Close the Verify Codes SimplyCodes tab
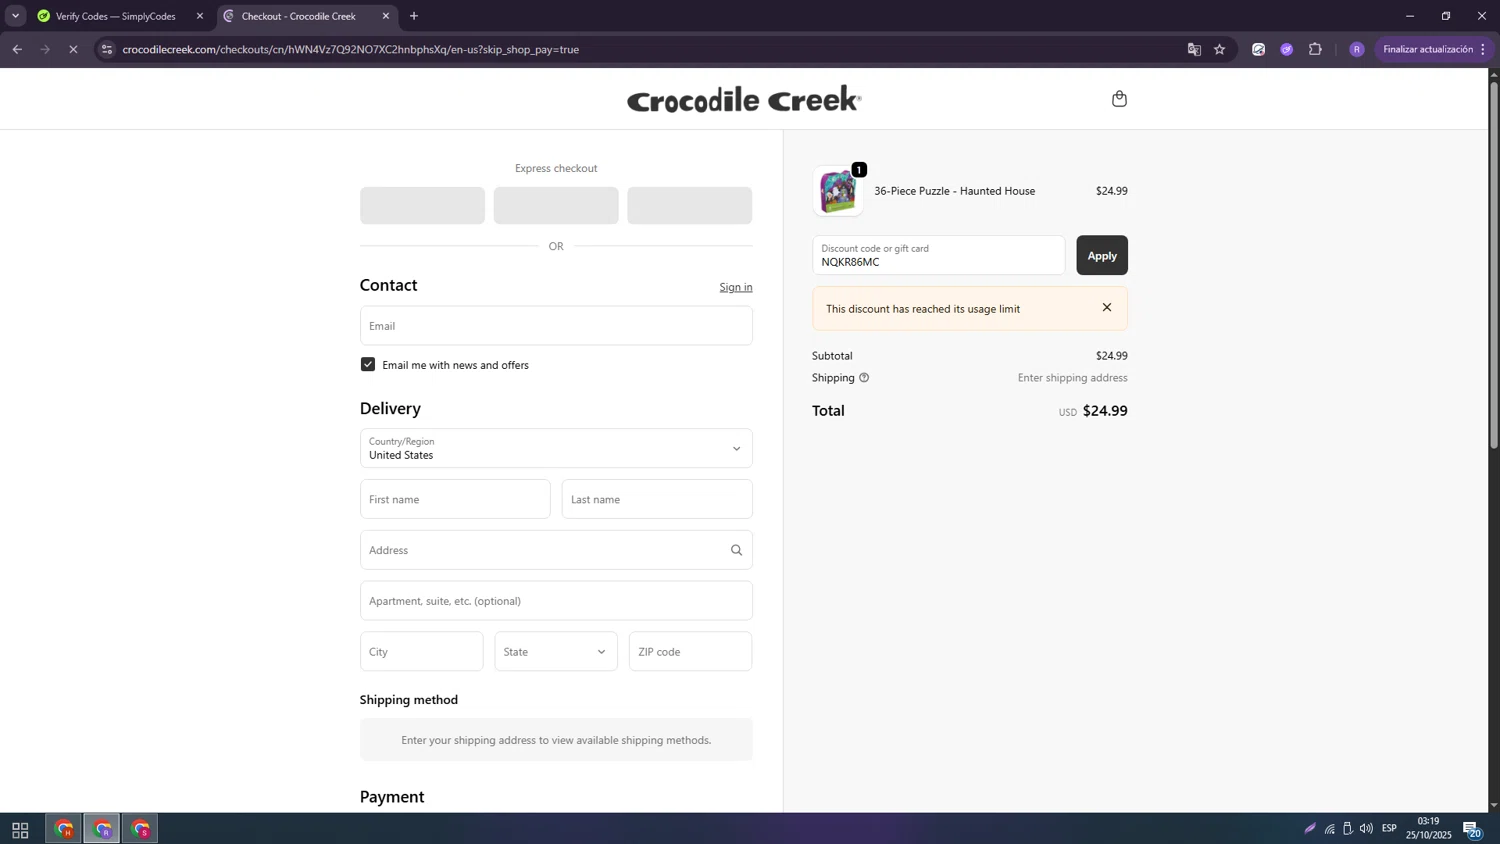The height and width of the screenshot is (844, 1500). click(x=199, y=16)
